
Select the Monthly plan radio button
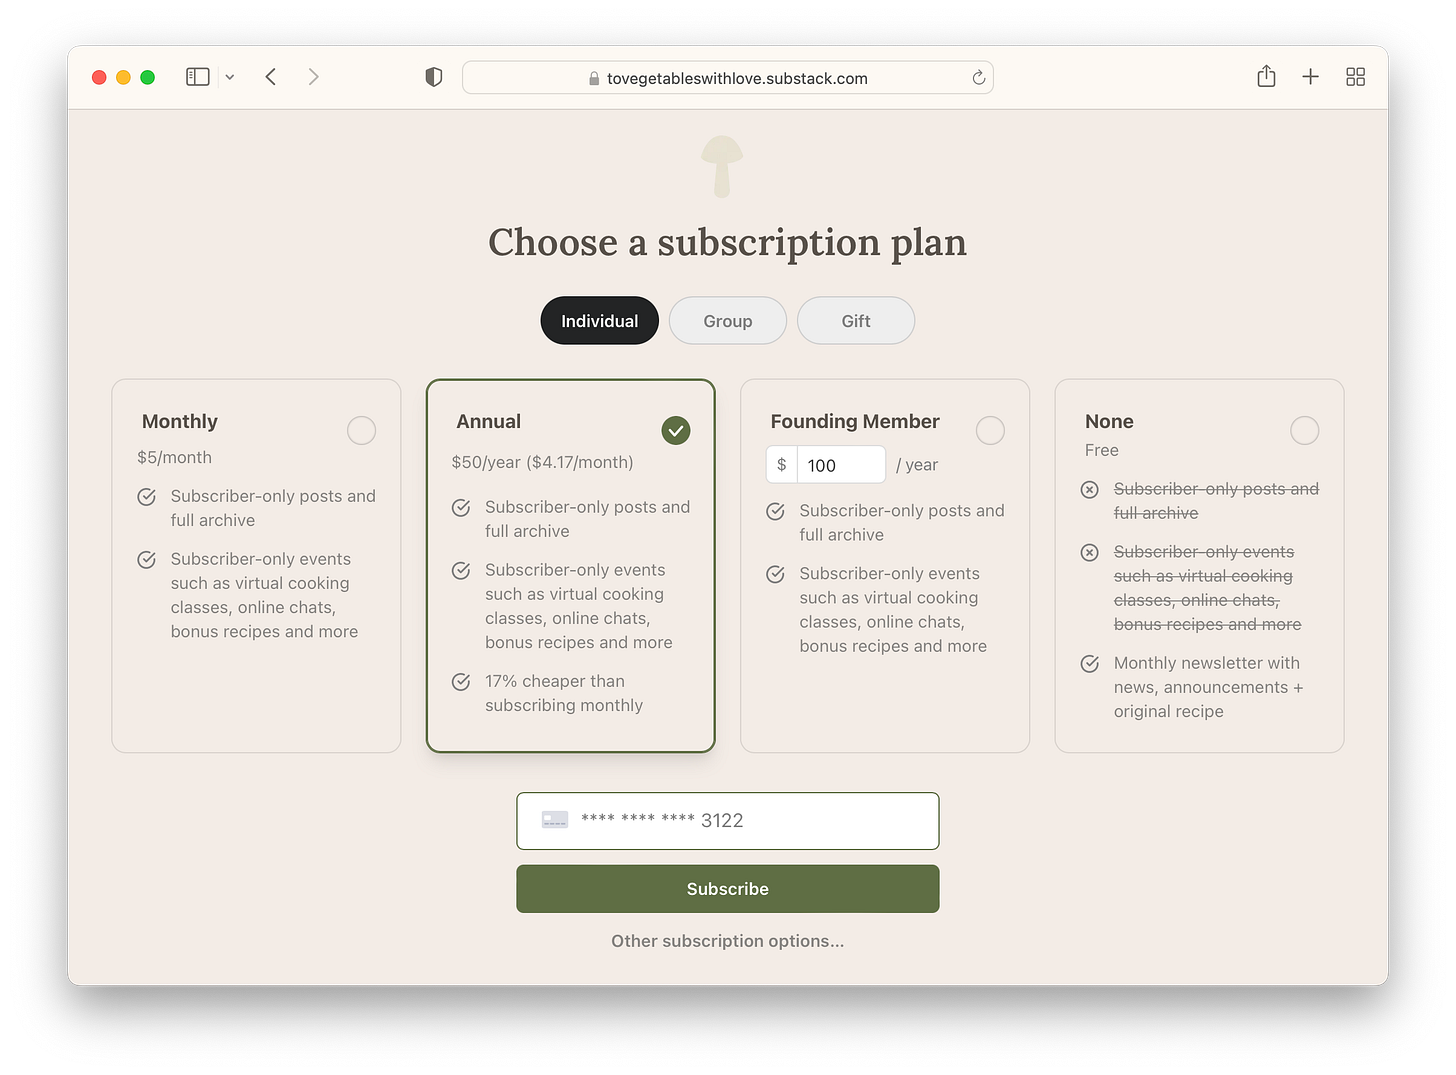coord(361,431)
